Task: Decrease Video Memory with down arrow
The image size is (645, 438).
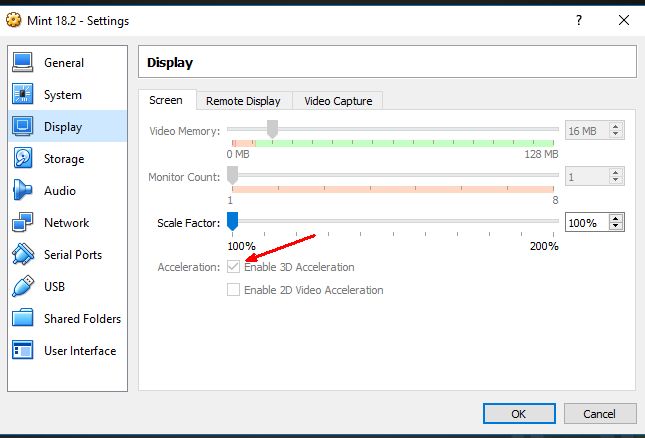Action: [615, 134]
